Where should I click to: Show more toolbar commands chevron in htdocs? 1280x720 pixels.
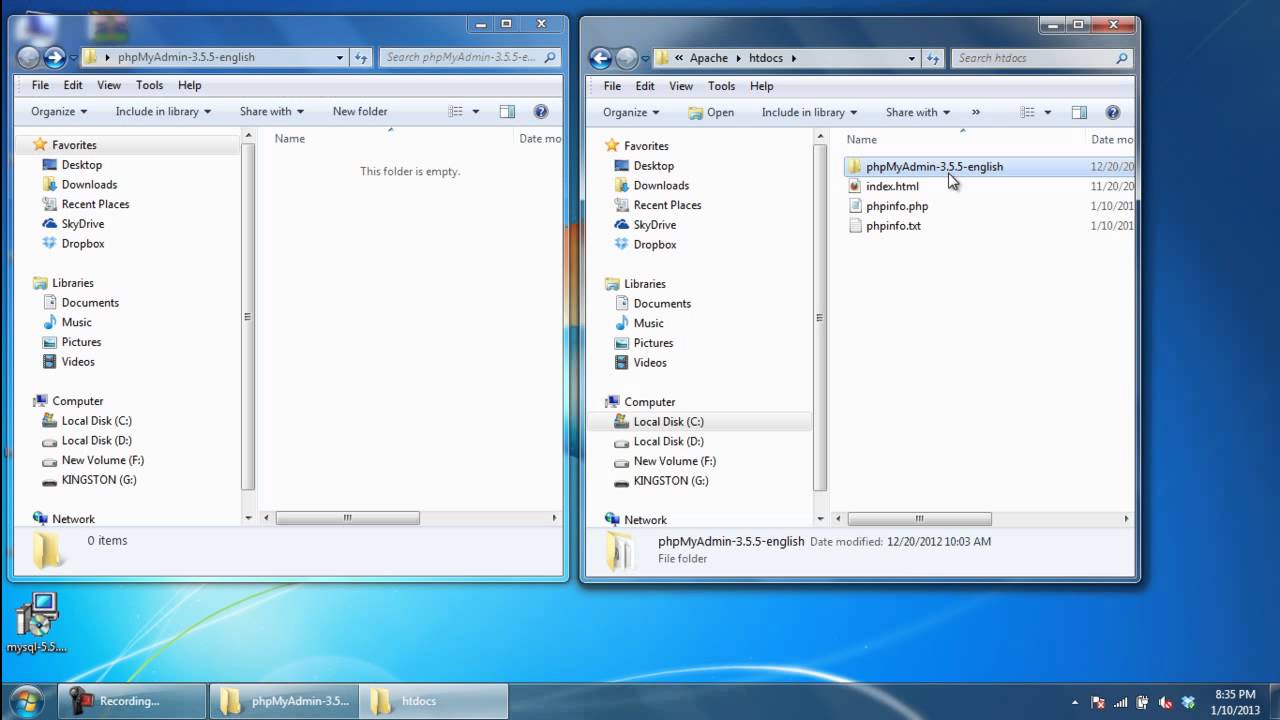(x=976, y=112)
